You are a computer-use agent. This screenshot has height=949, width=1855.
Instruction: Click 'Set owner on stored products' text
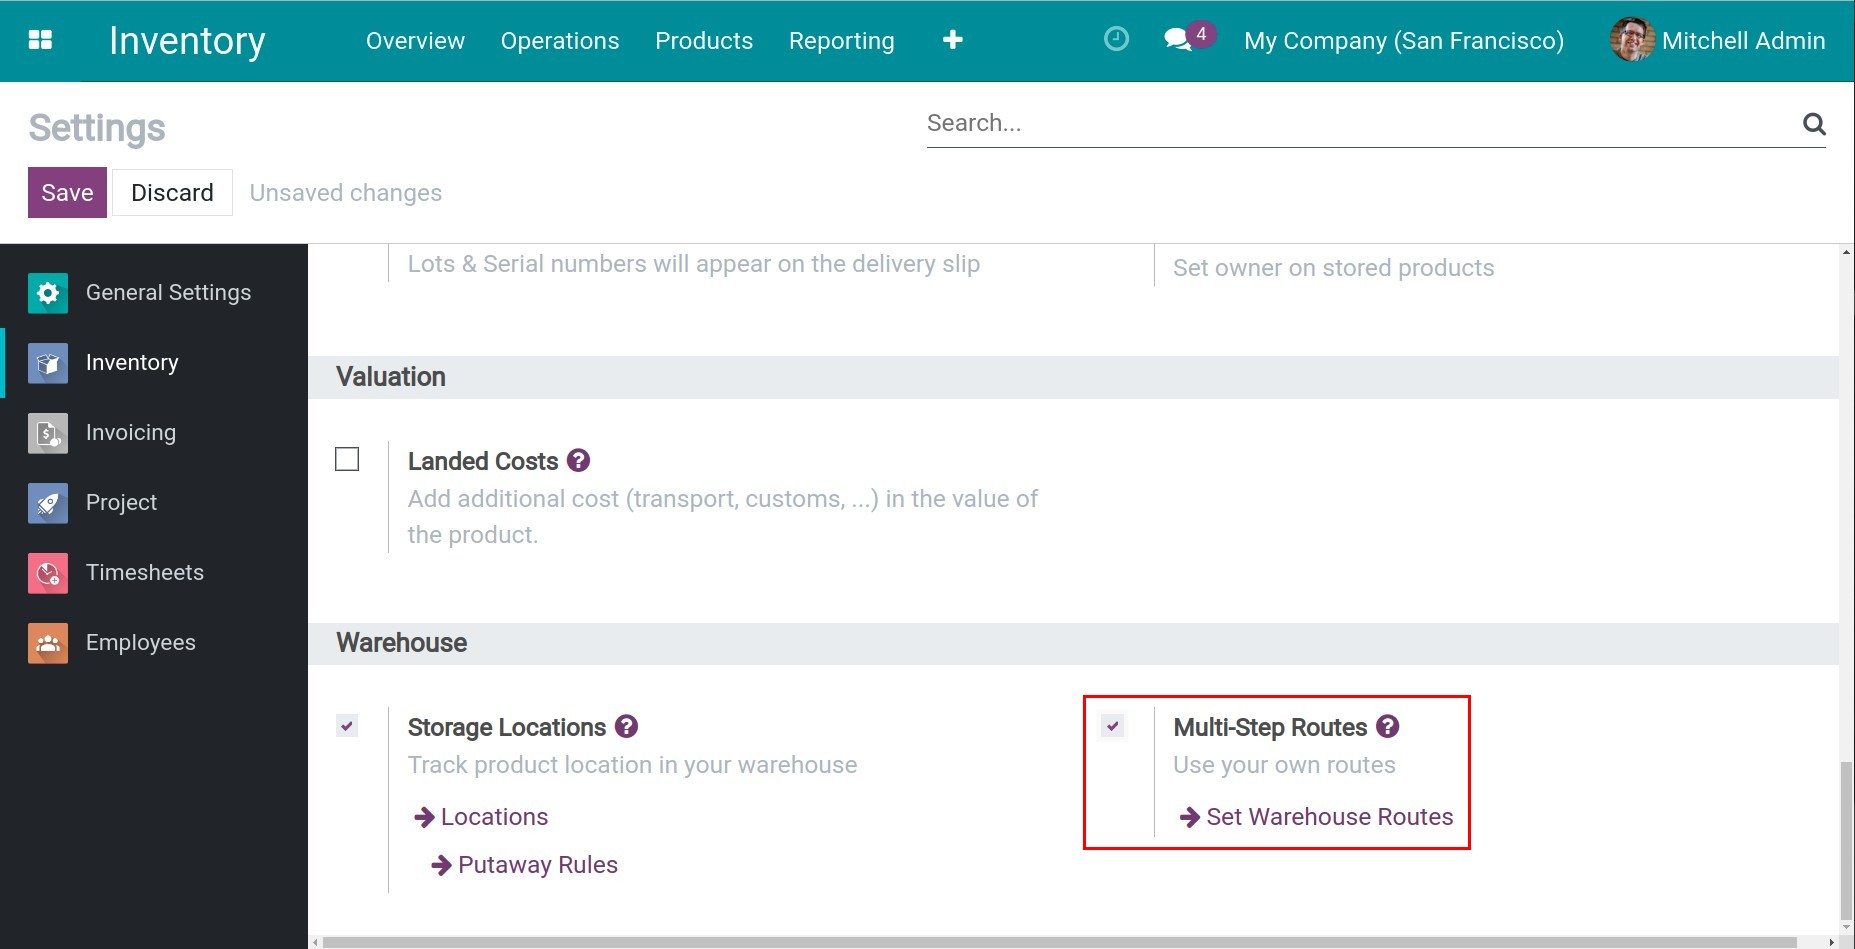pos(1333,268)
